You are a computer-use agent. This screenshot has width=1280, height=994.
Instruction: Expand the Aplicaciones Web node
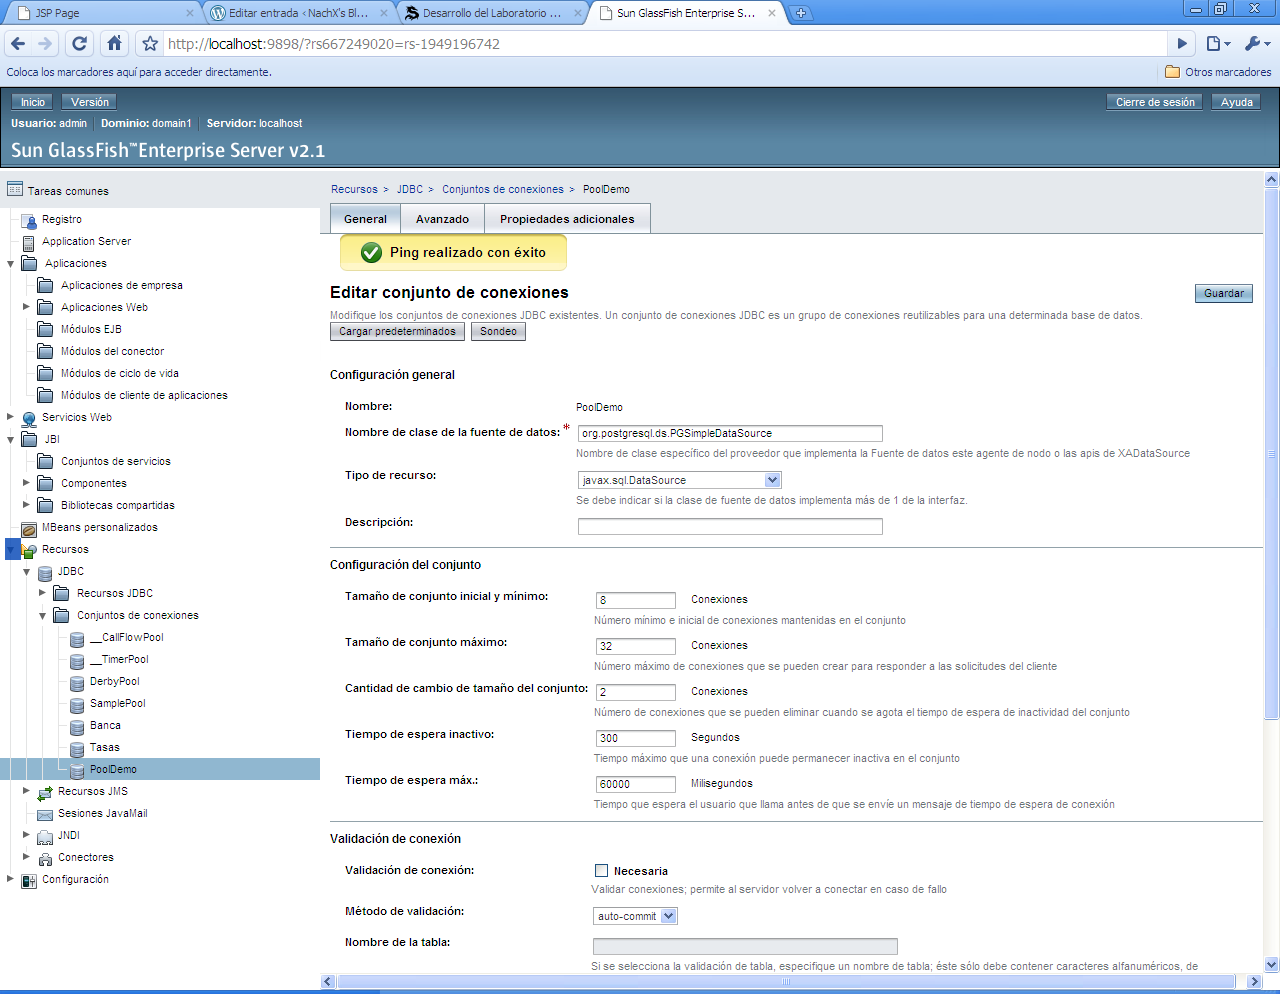(x=27, y=307)
